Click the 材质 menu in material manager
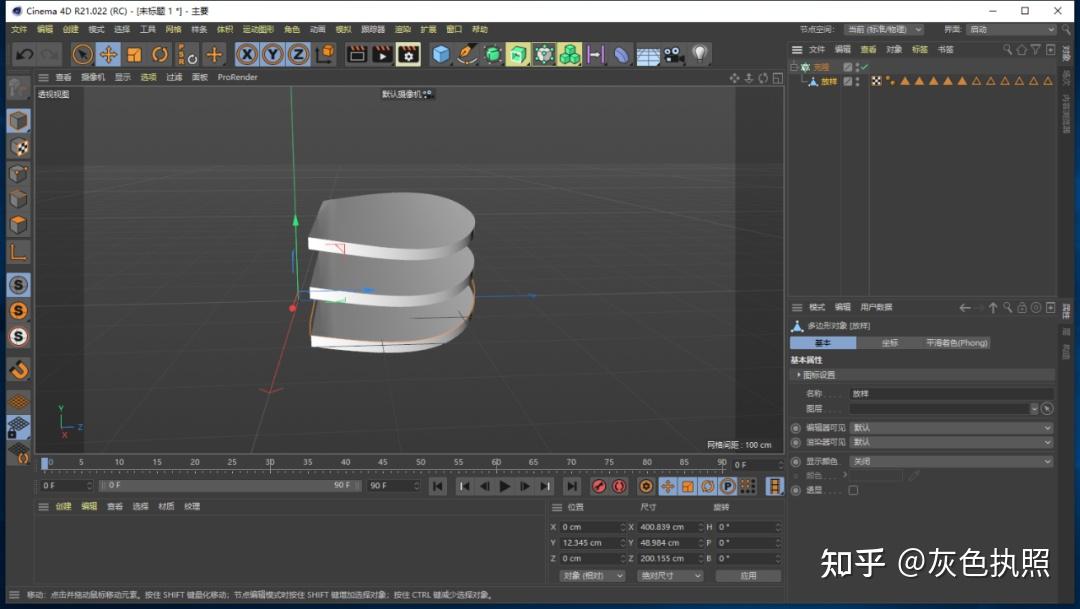 (x=166, y=507)
